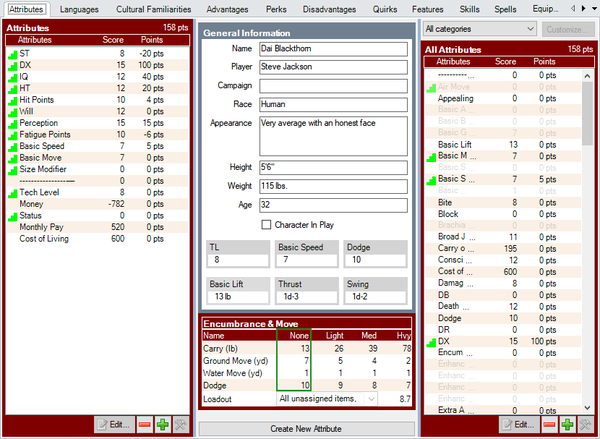
Task: Click the Height field
Action: coord(333,168)
